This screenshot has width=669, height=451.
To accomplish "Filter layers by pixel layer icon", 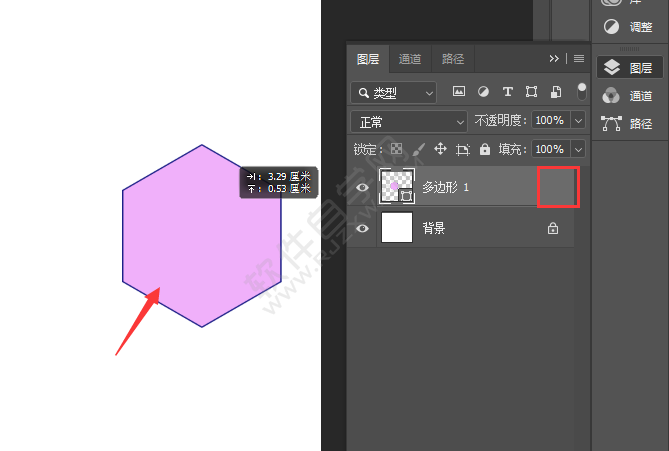I will (x=459, y=92).
